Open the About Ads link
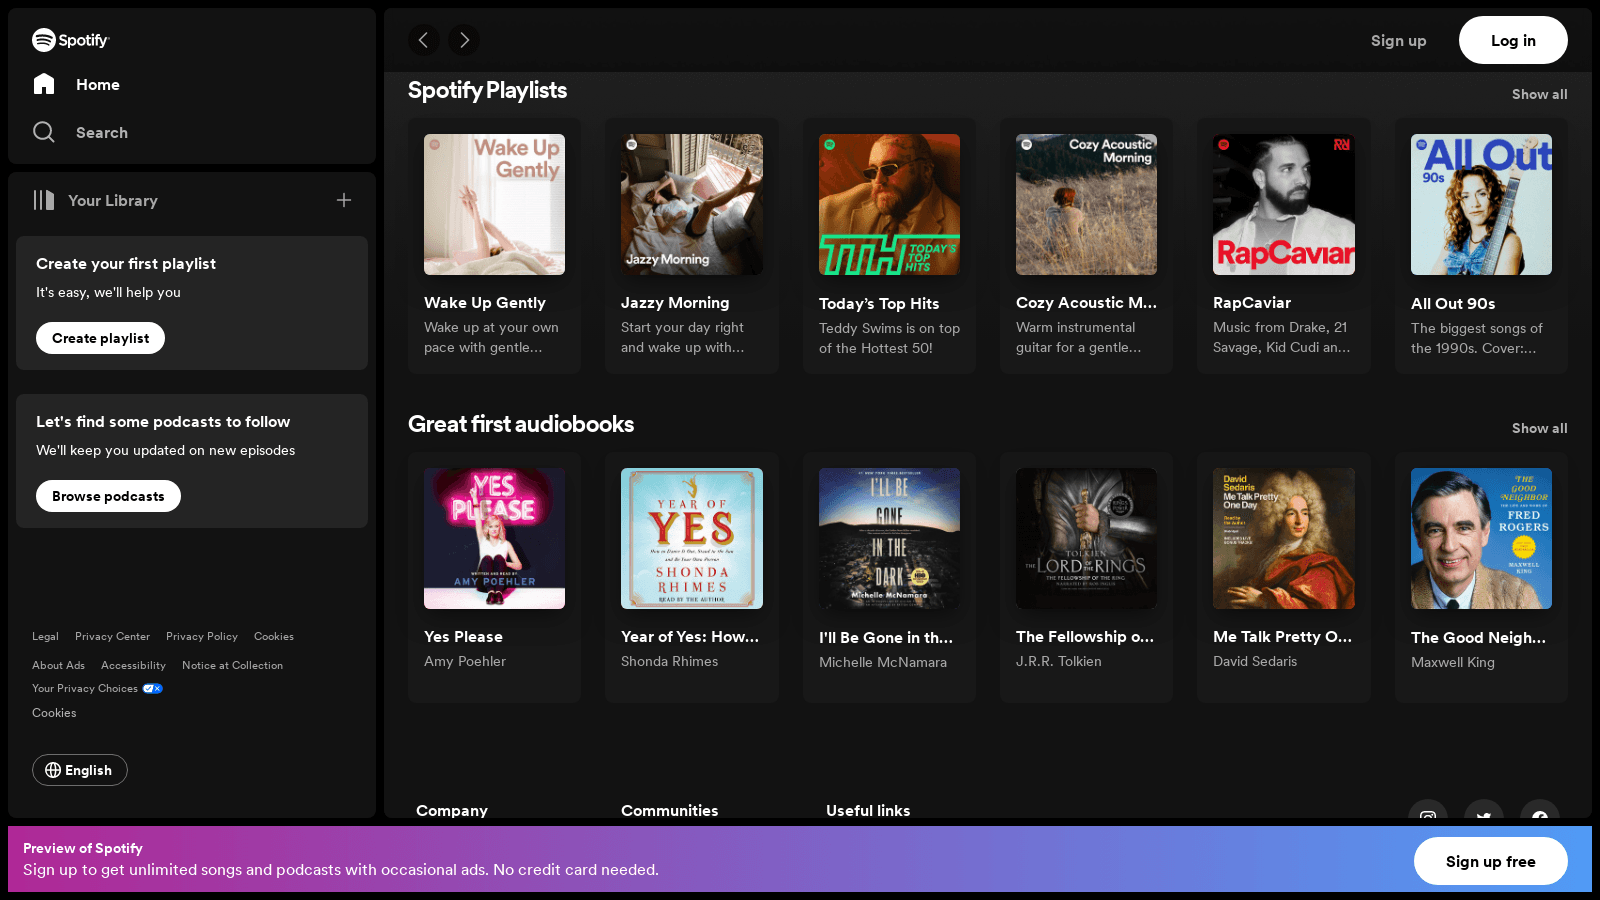The width and height of the screenshot is (1600, 900). tap(58, 665)
